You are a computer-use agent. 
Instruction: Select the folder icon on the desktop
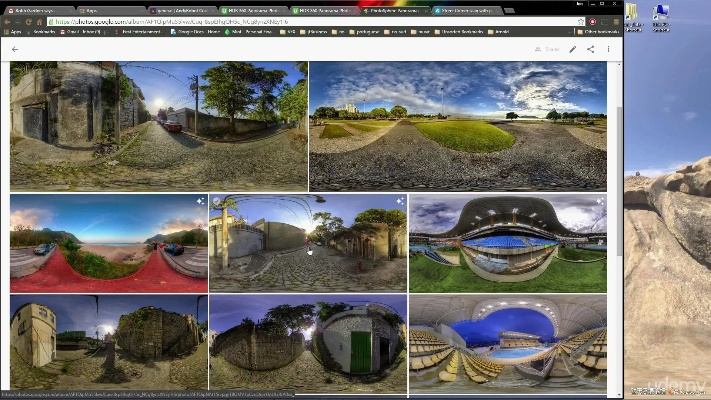pos(634,14)
